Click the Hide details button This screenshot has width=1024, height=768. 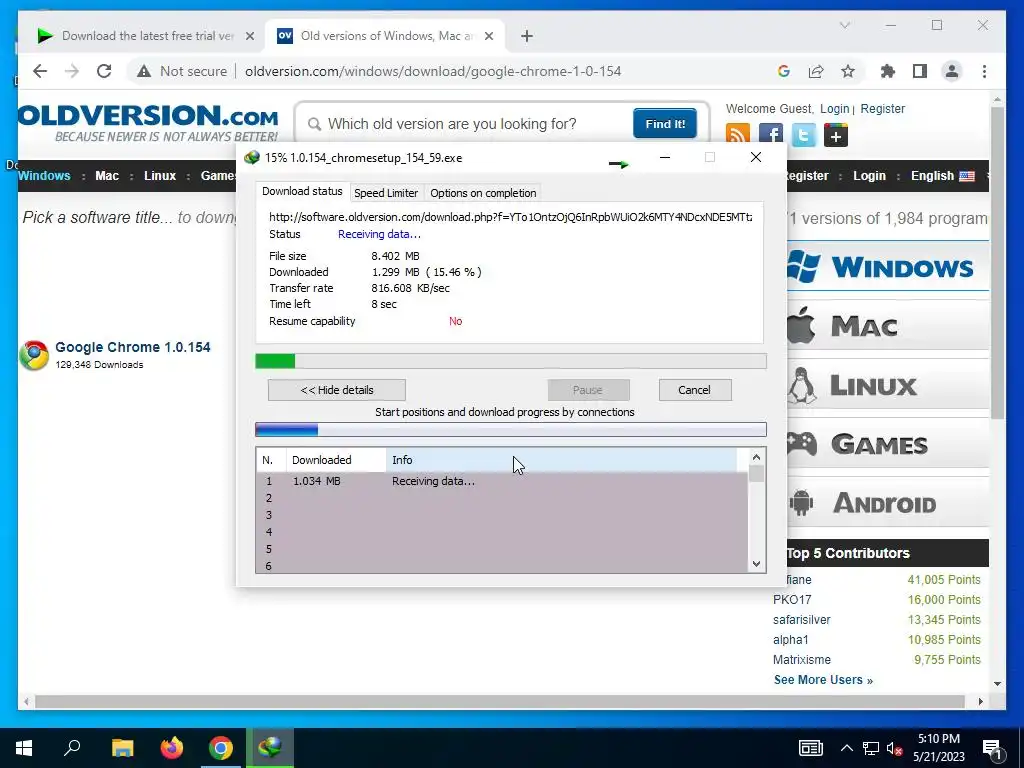tap(336, 390)
